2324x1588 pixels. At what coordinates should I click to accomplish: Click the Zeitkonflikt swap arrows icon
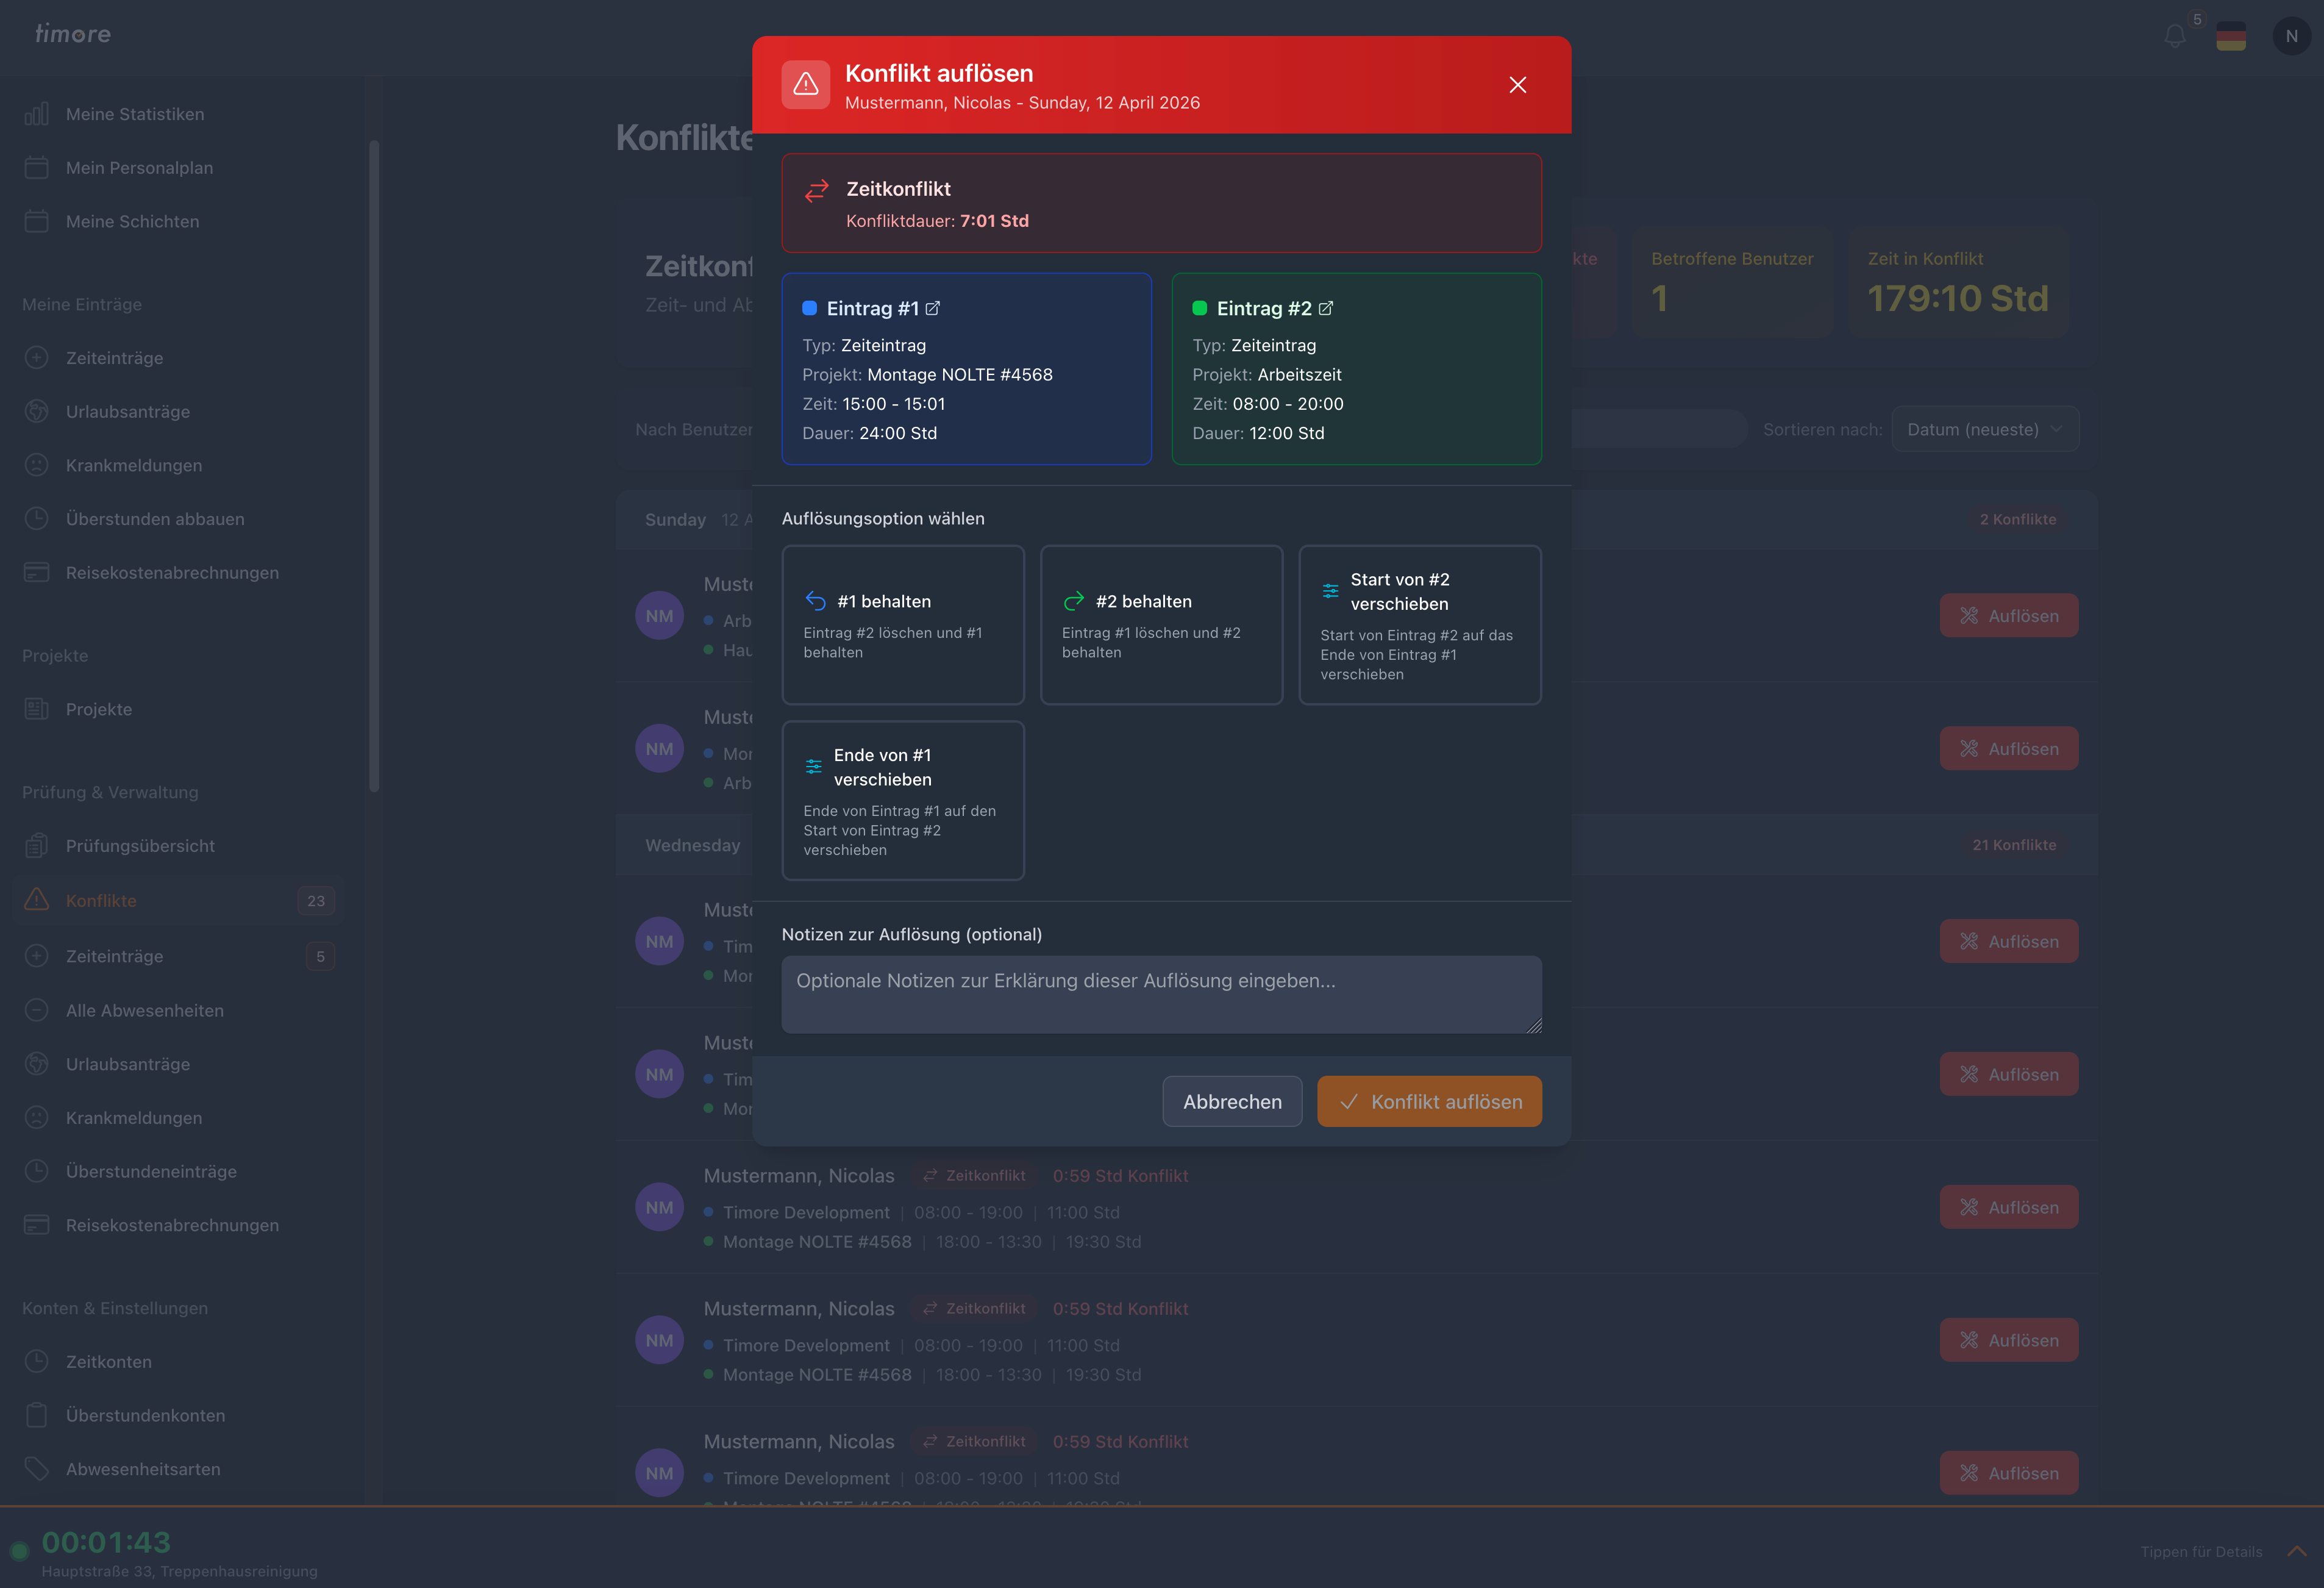[817, 190]
